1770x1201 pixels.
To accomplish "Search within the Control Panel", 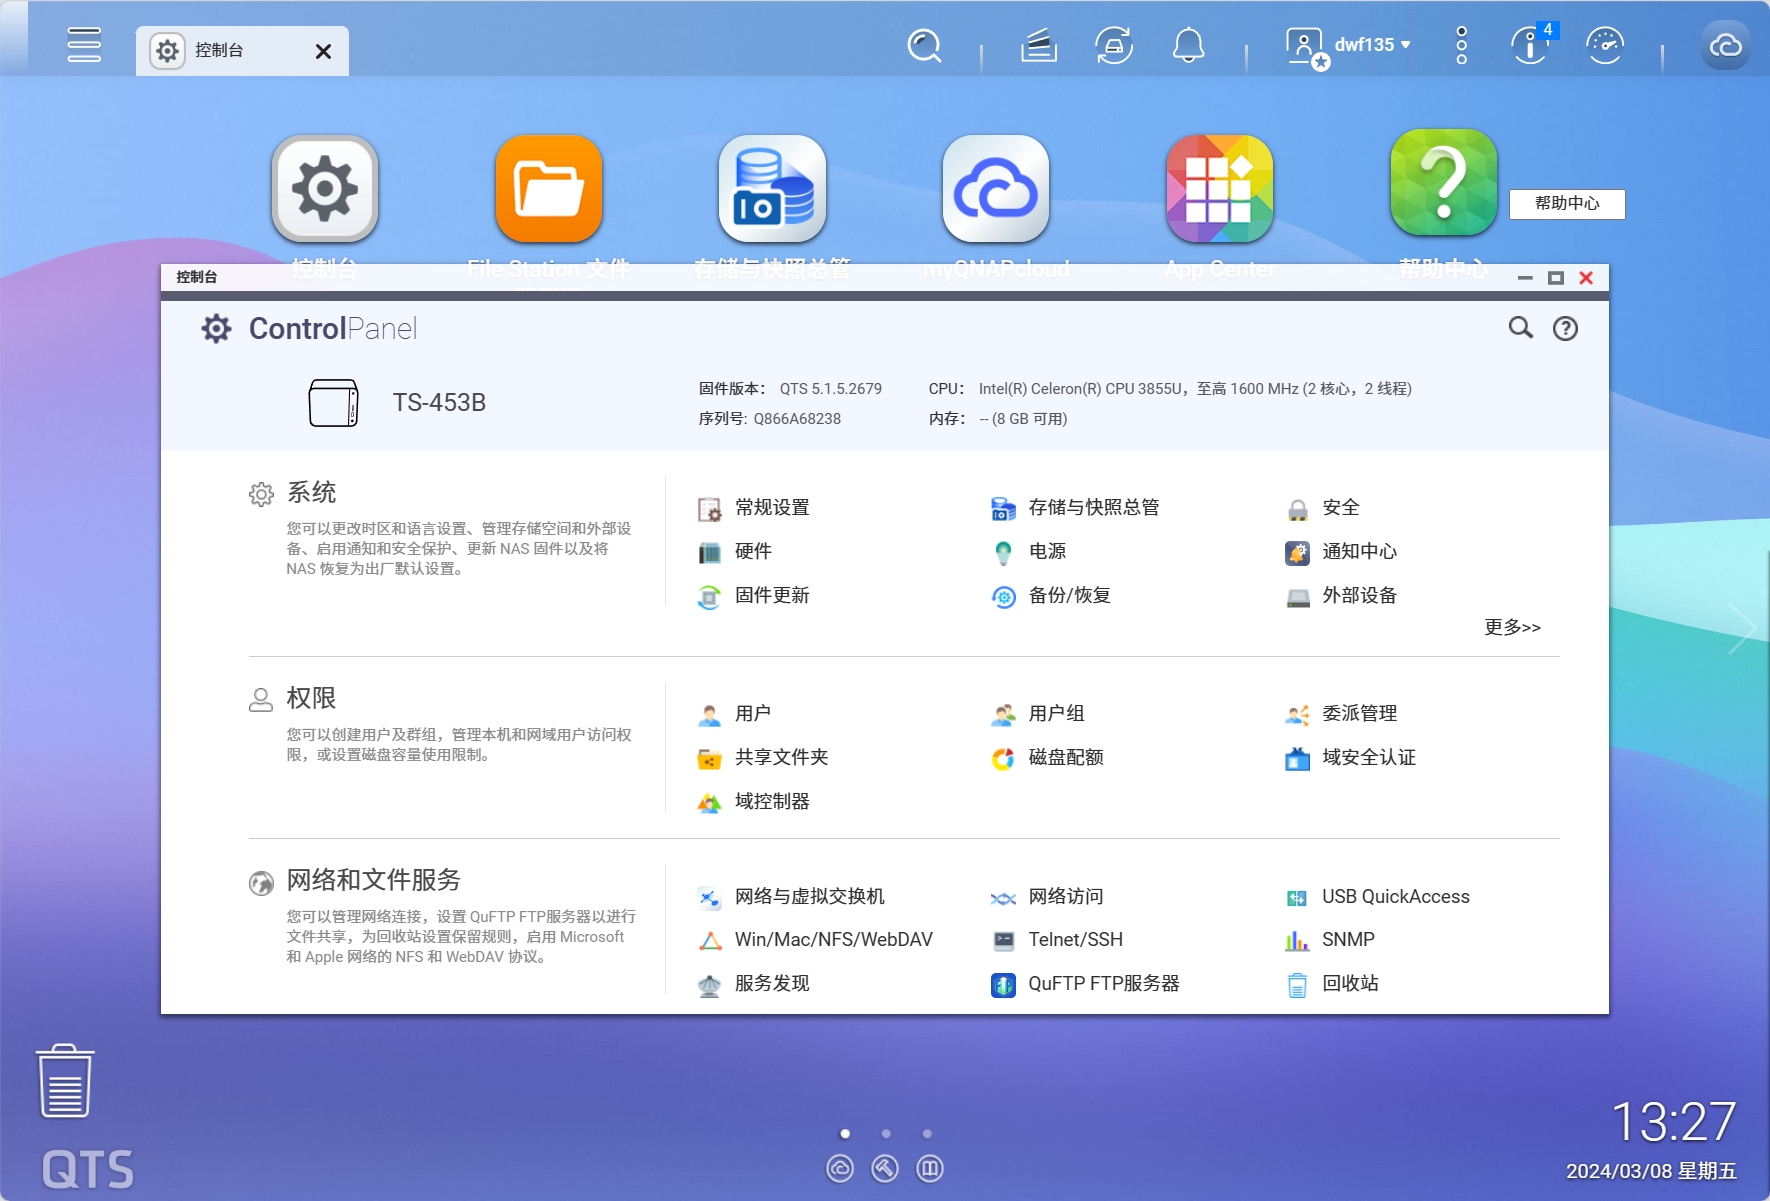I will [1520, 328].
